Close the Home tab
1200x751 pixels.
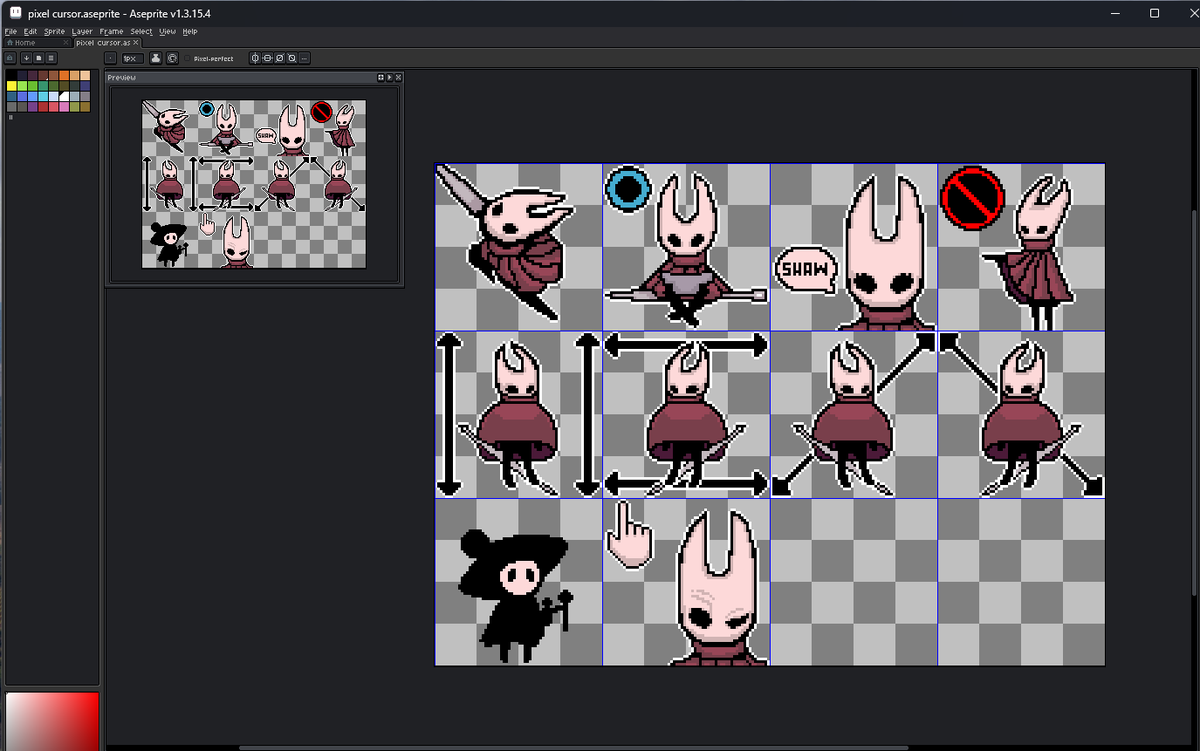tap(66, 43)
